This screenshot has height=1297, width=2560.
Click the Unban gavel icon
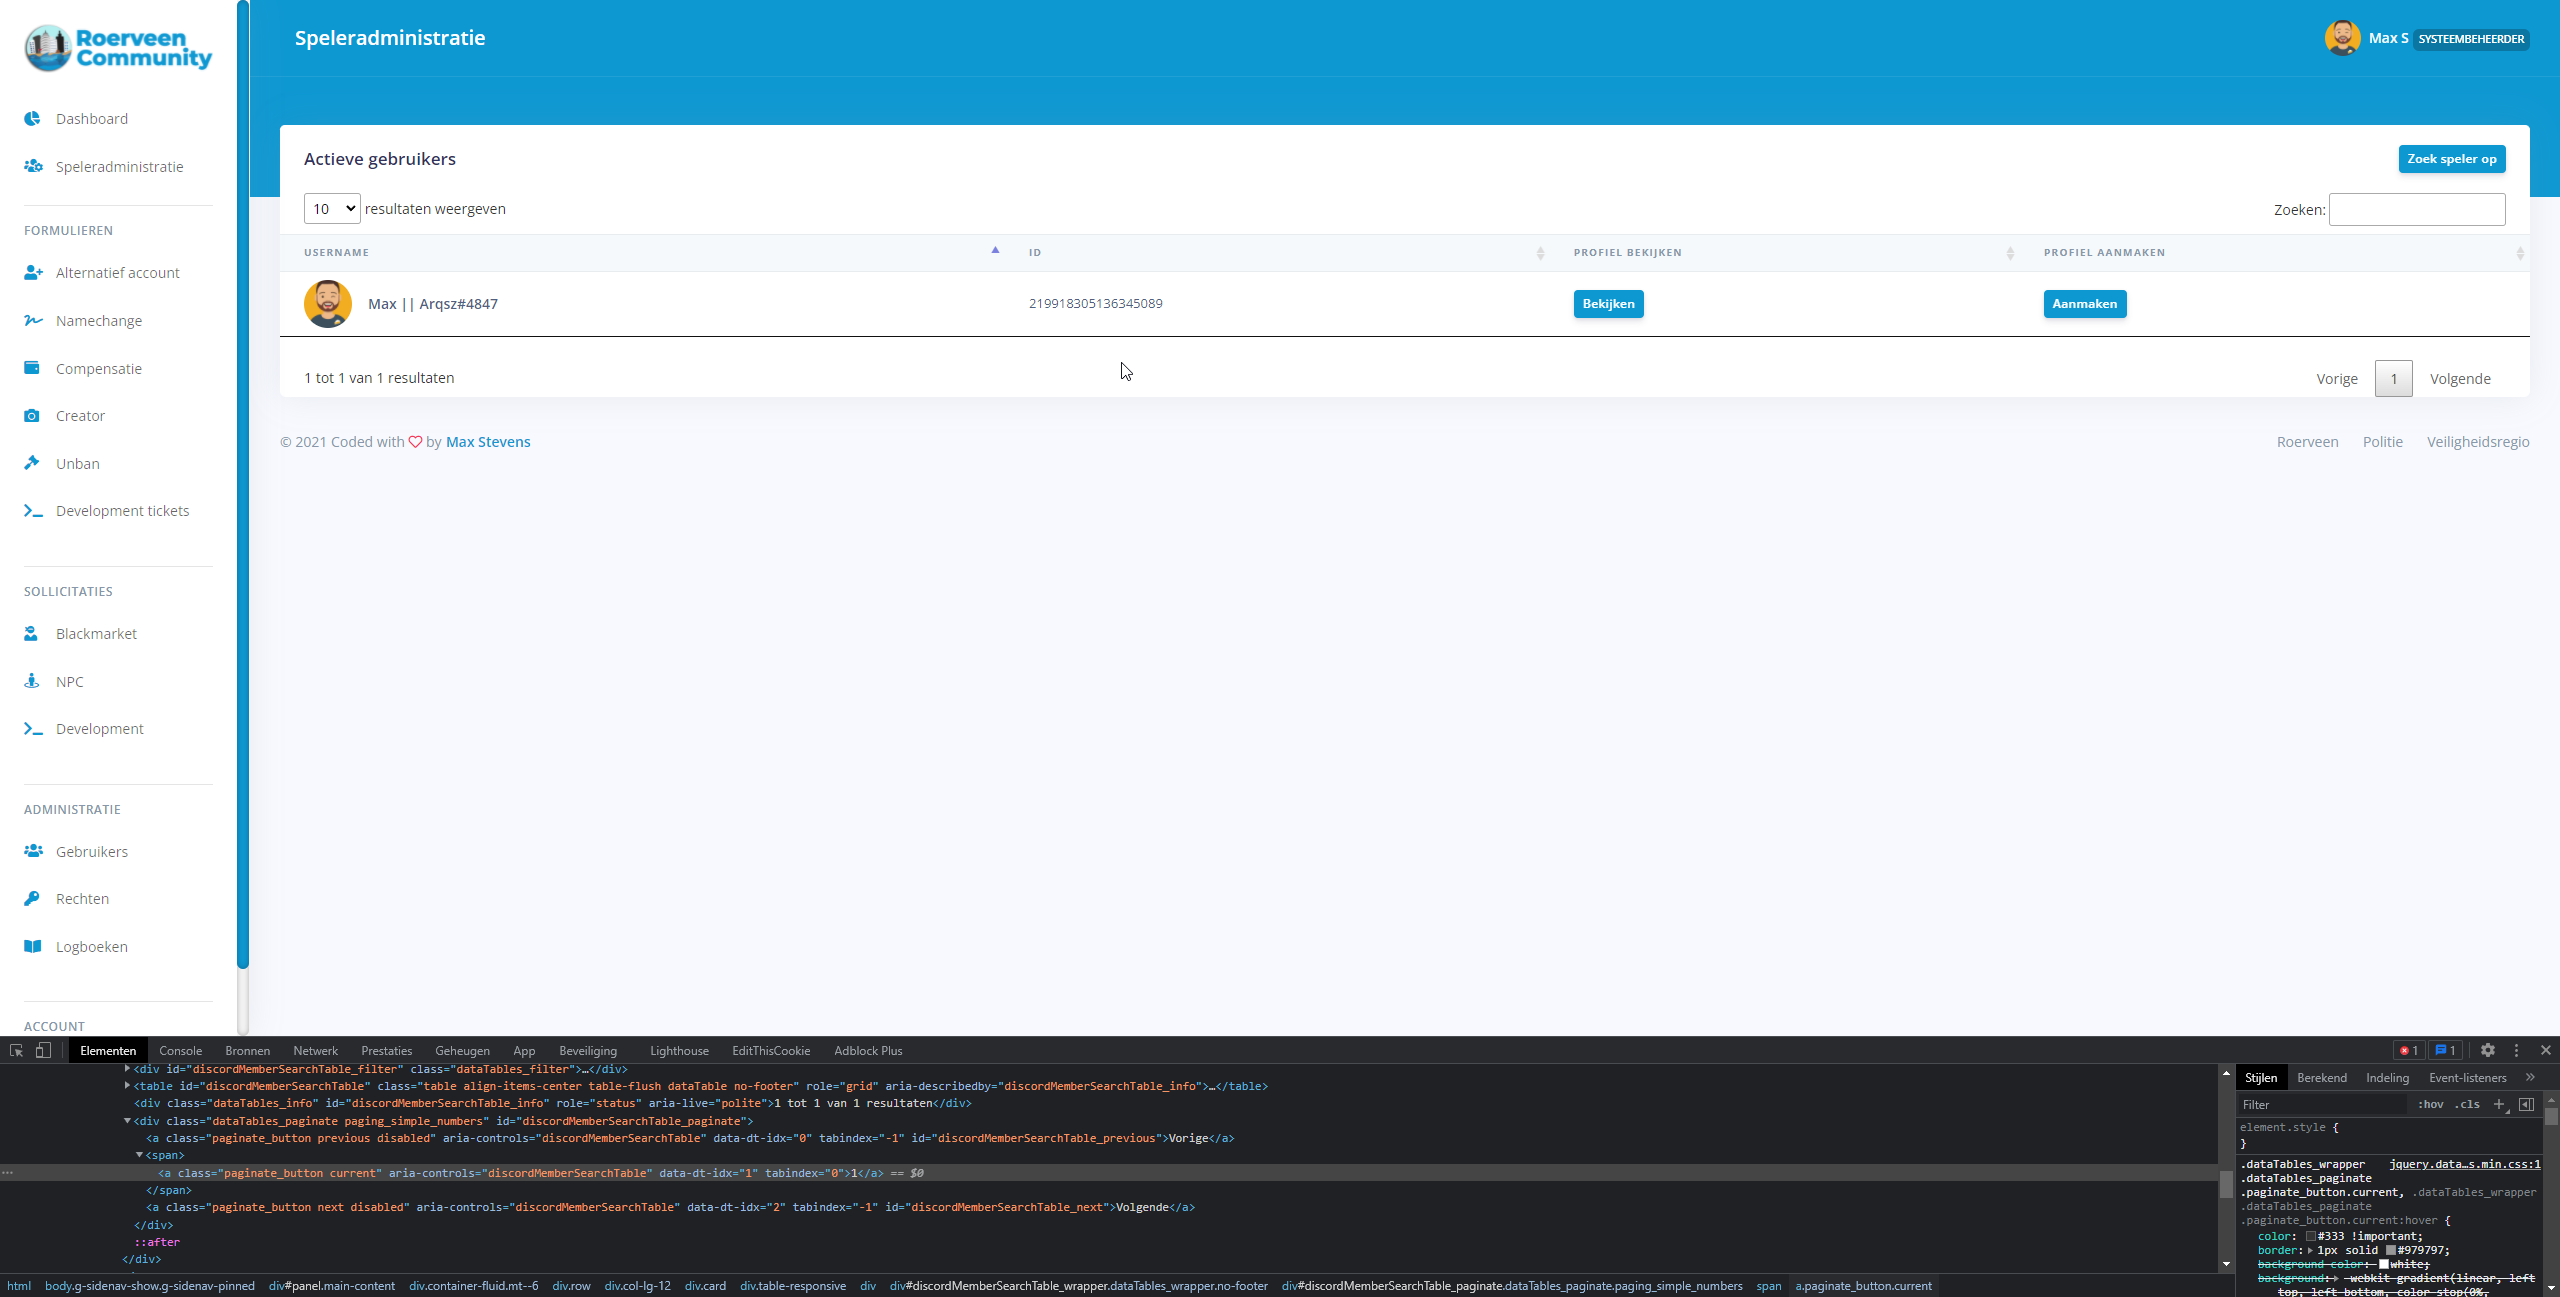point(32,463)
